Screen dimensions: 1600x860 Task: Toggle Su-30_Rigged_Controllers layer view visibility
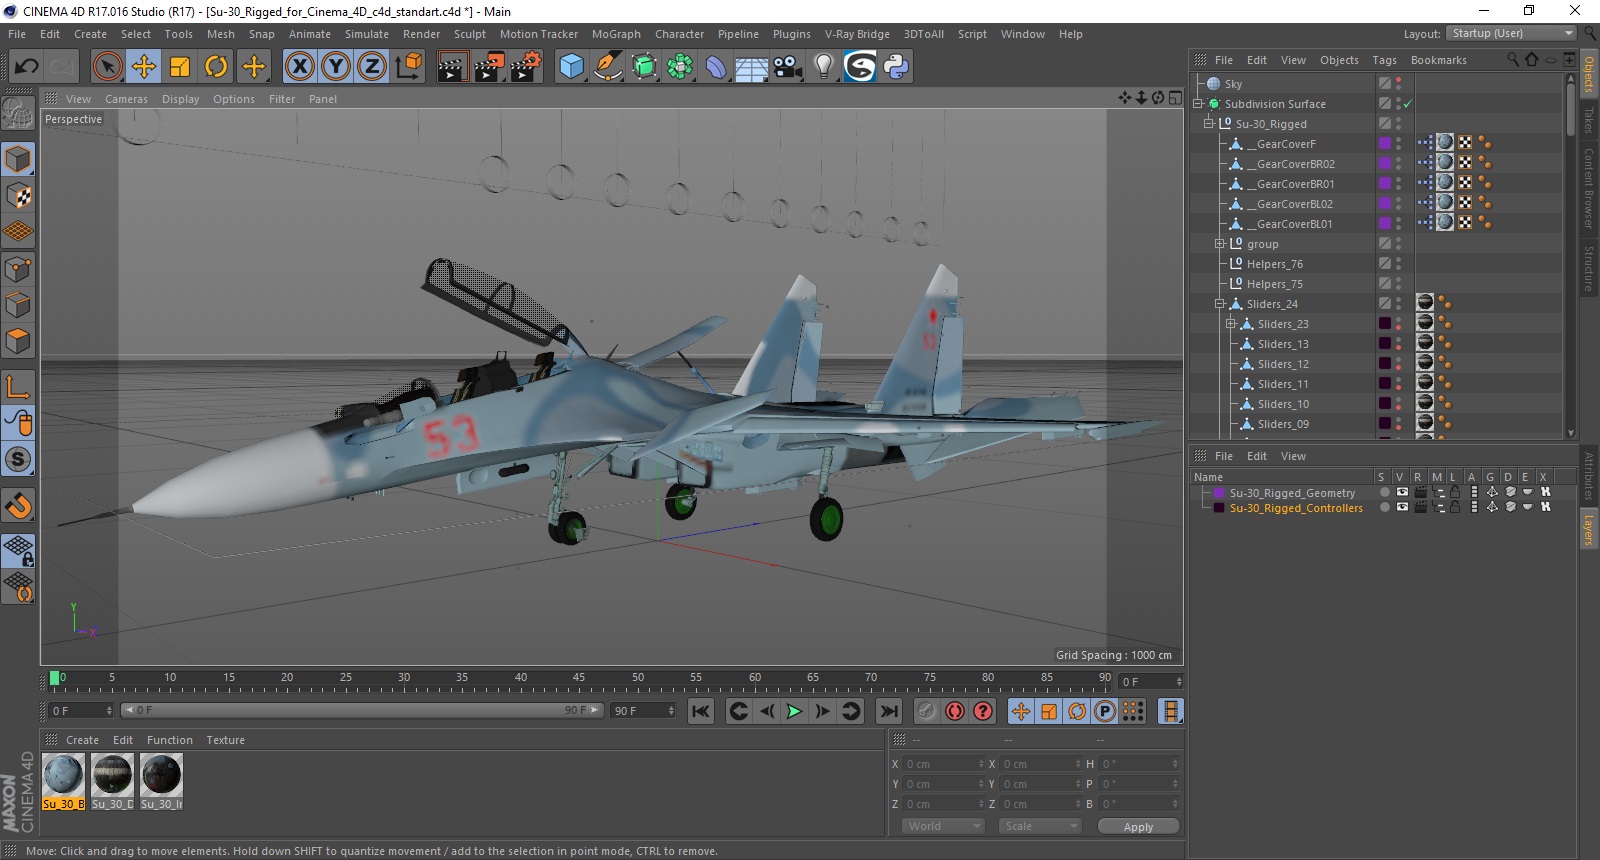(1402, 507)
